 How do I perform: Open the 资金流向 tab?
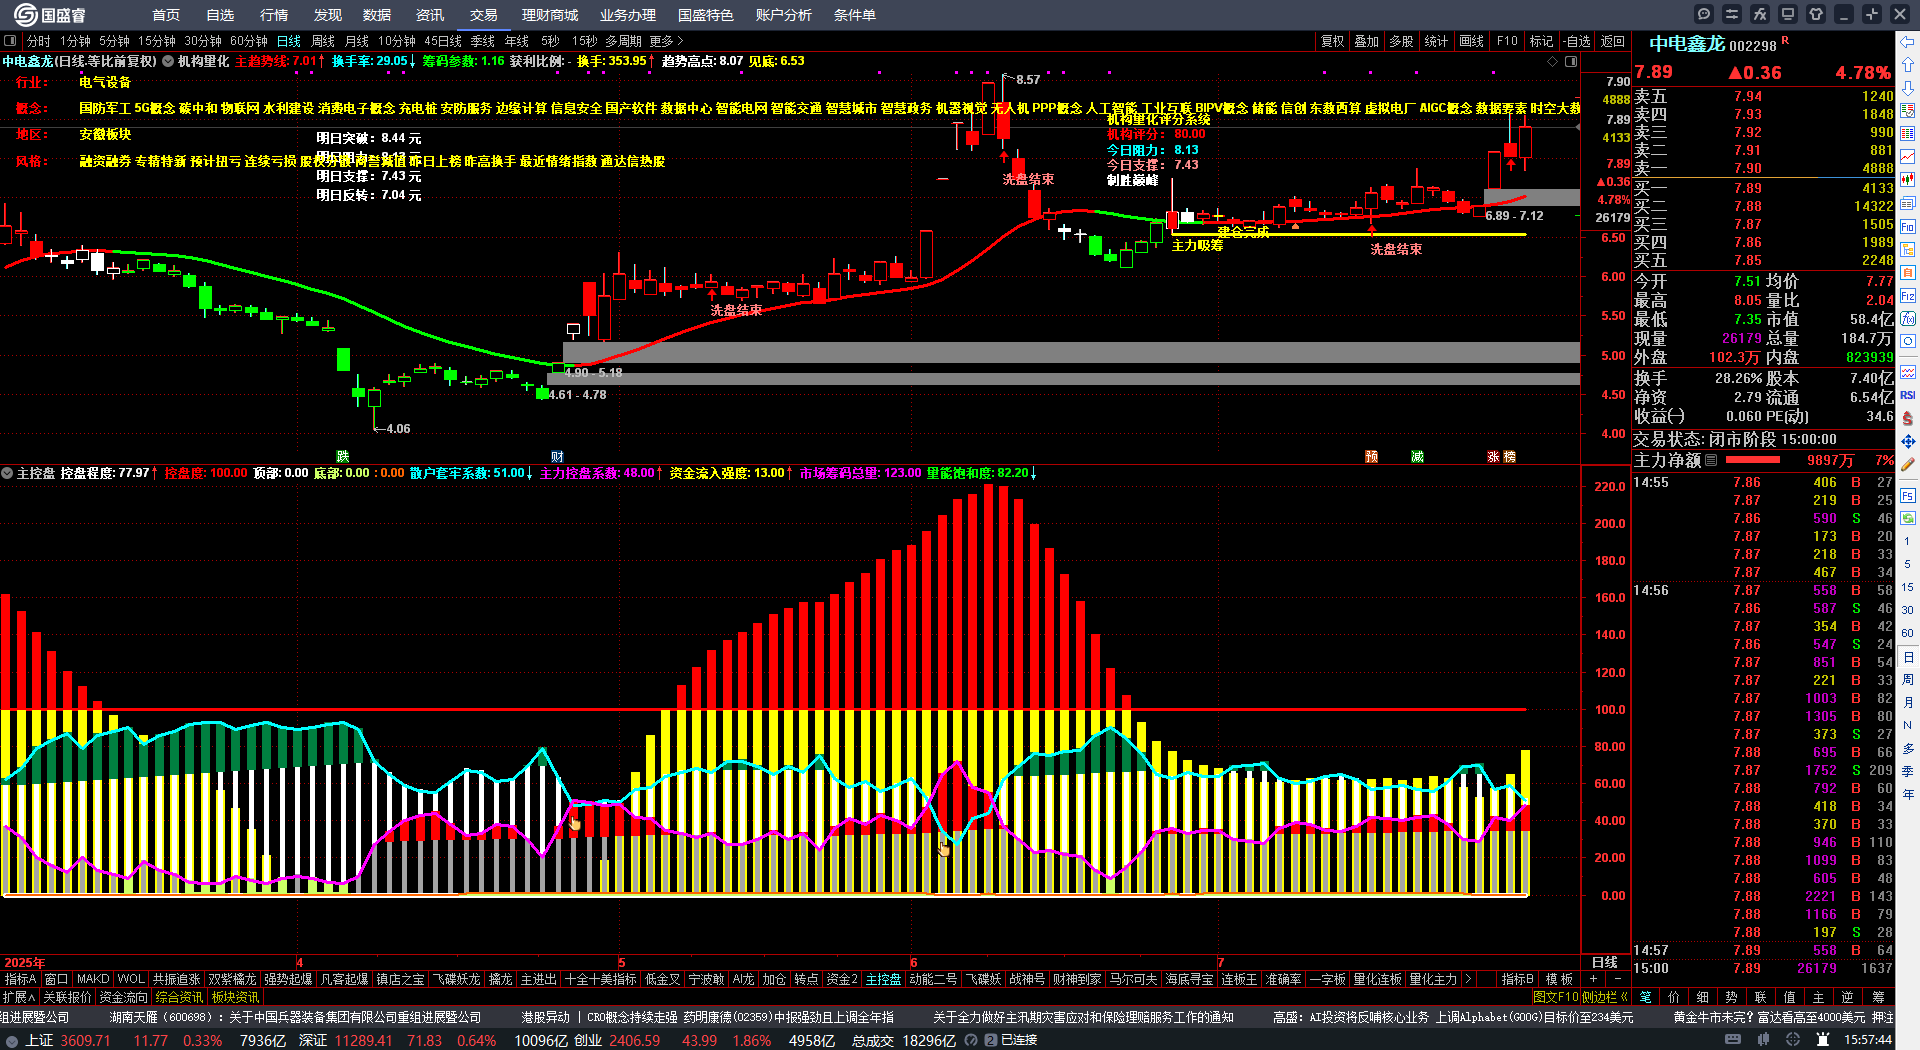[123, 997]
